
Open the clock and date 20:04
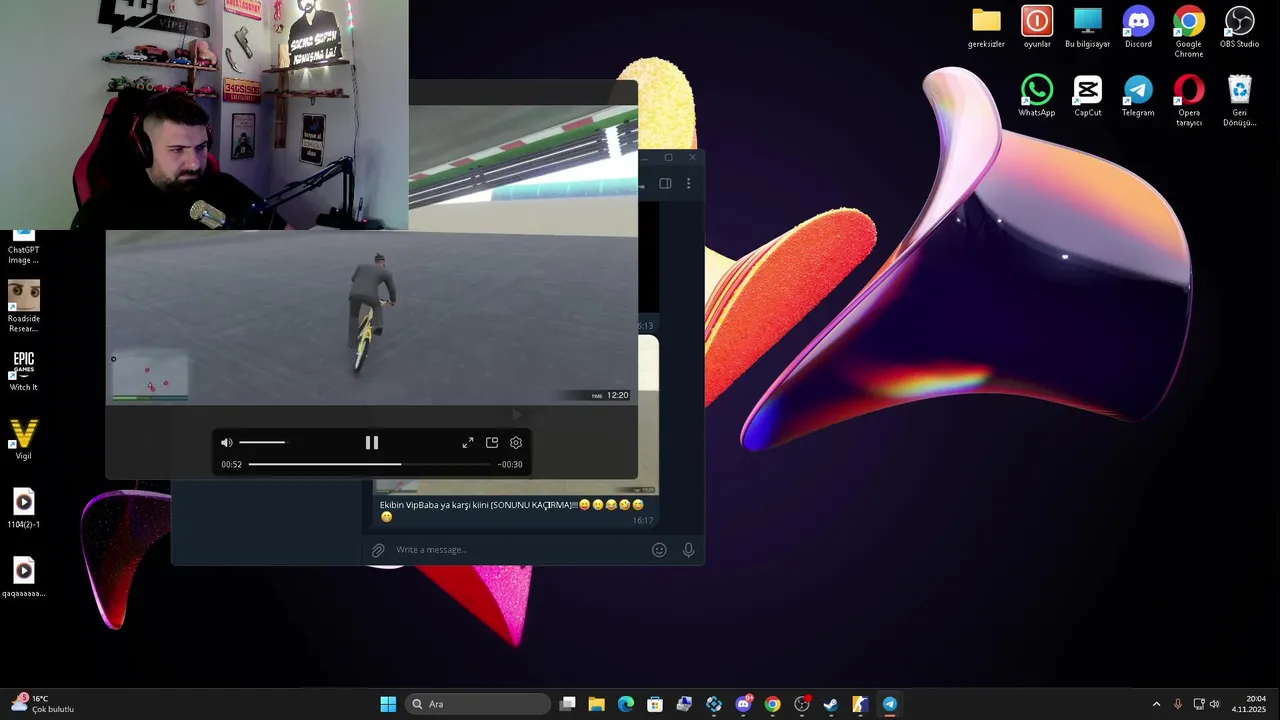click(x=1249, y=704)
